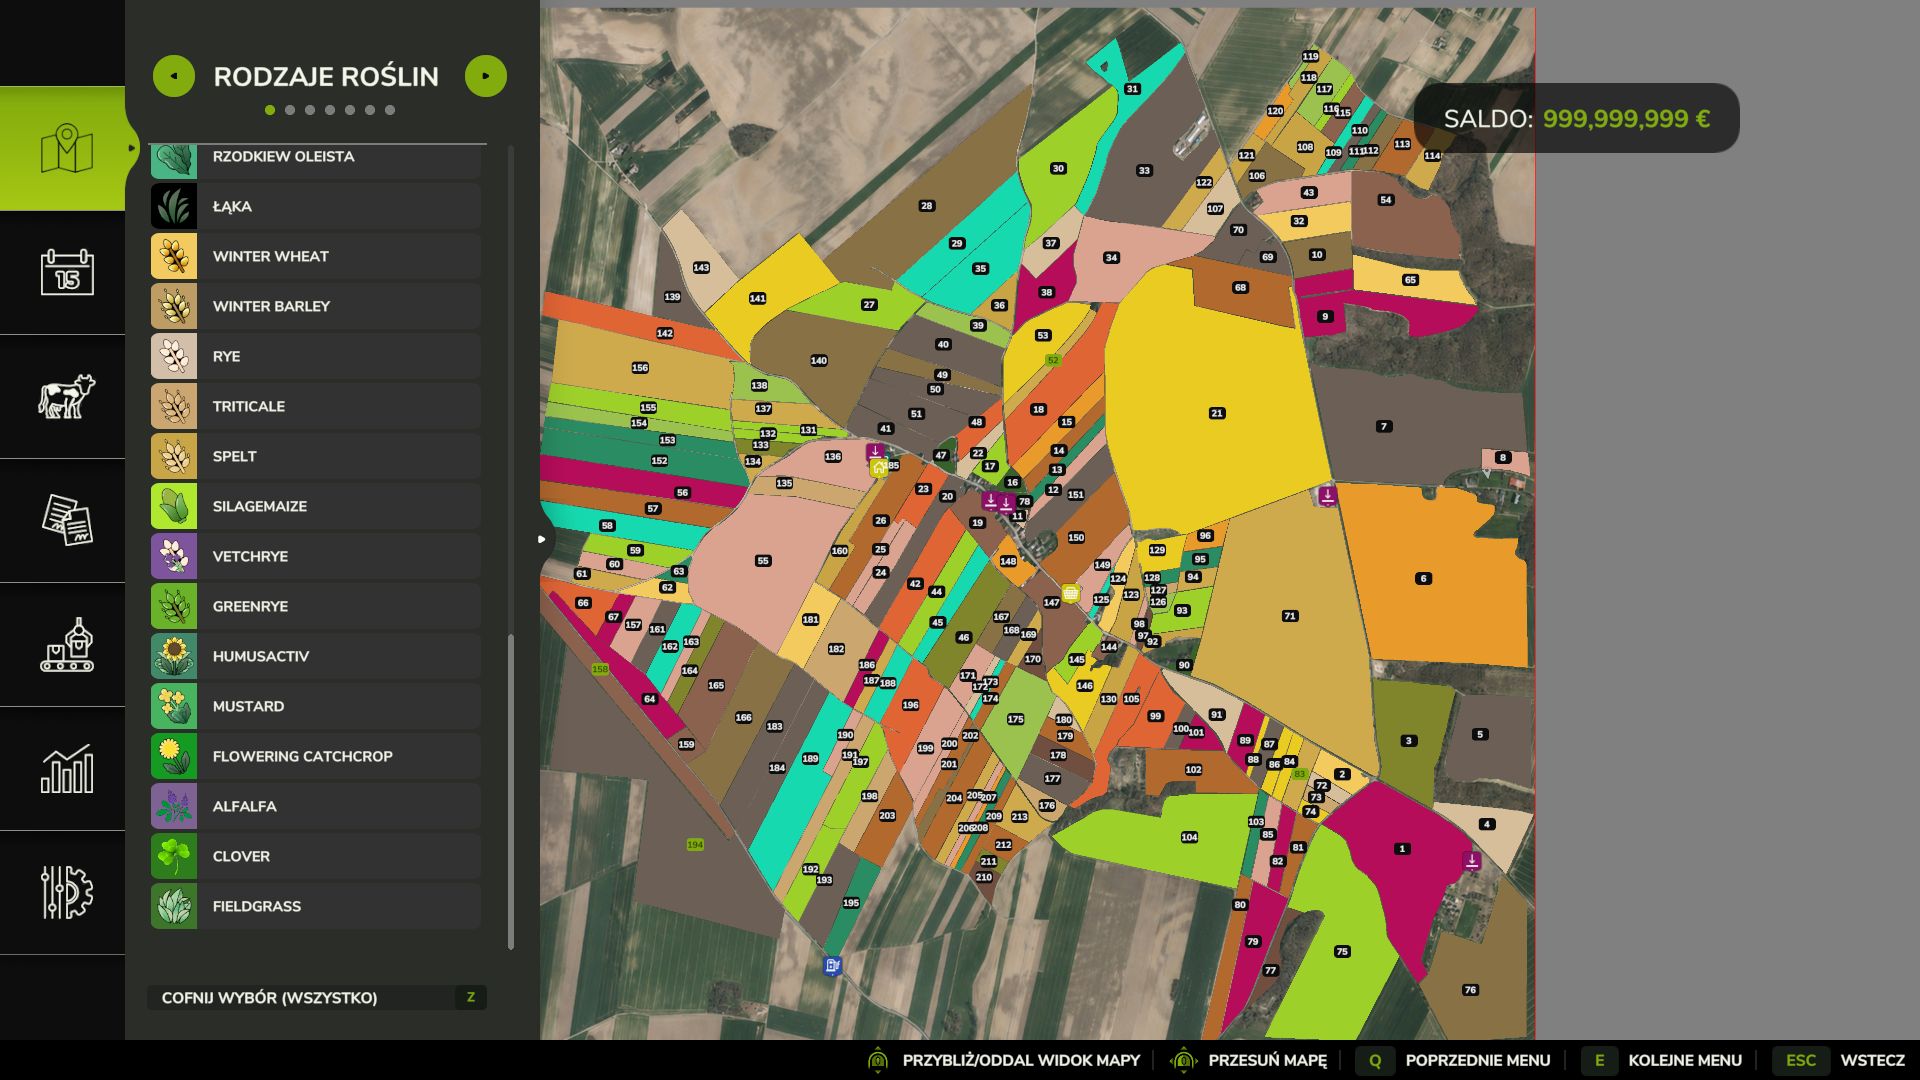Screen dimensions: 1920x1080
Task: Toggle the WINTER WHEAT crop filter
Action: coord(316,256)
